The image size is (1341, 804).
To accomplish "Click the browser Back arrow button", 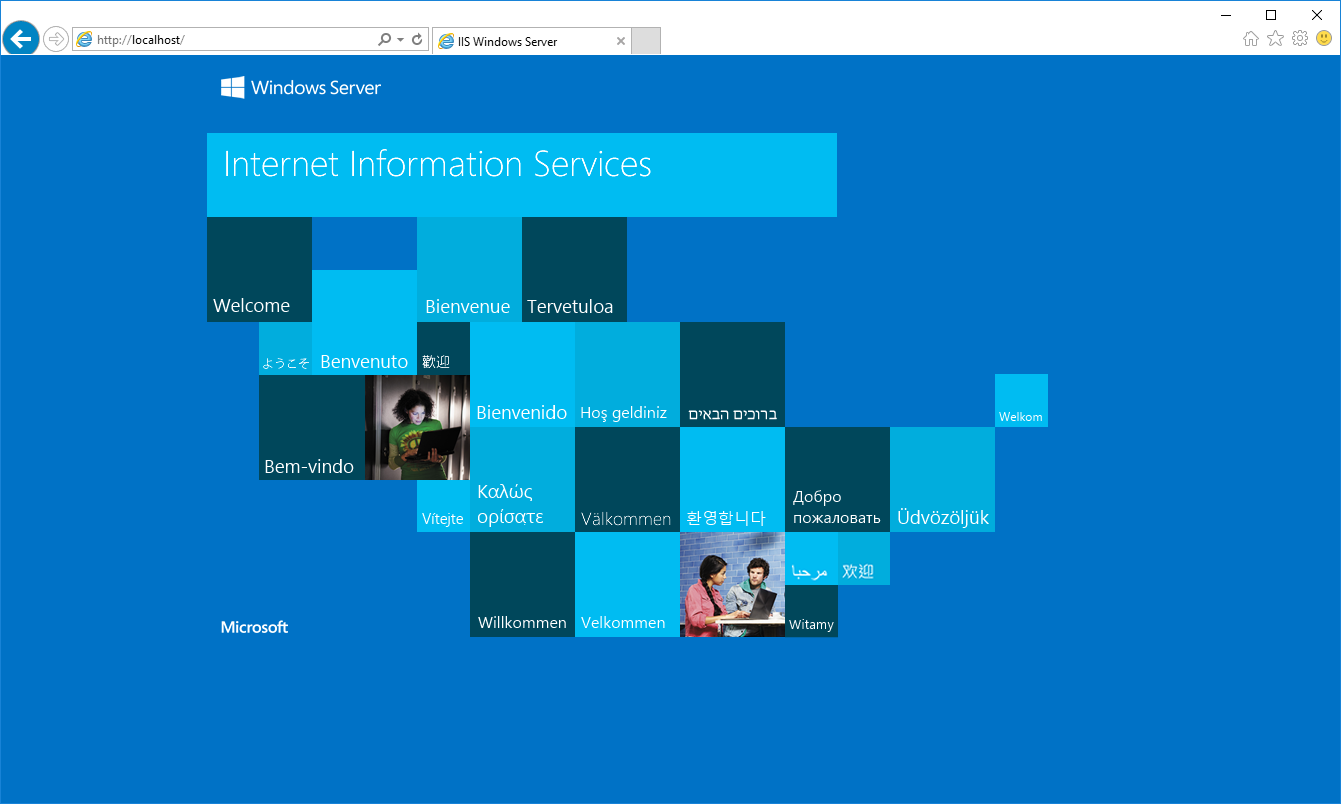I will tap(20, 39).
